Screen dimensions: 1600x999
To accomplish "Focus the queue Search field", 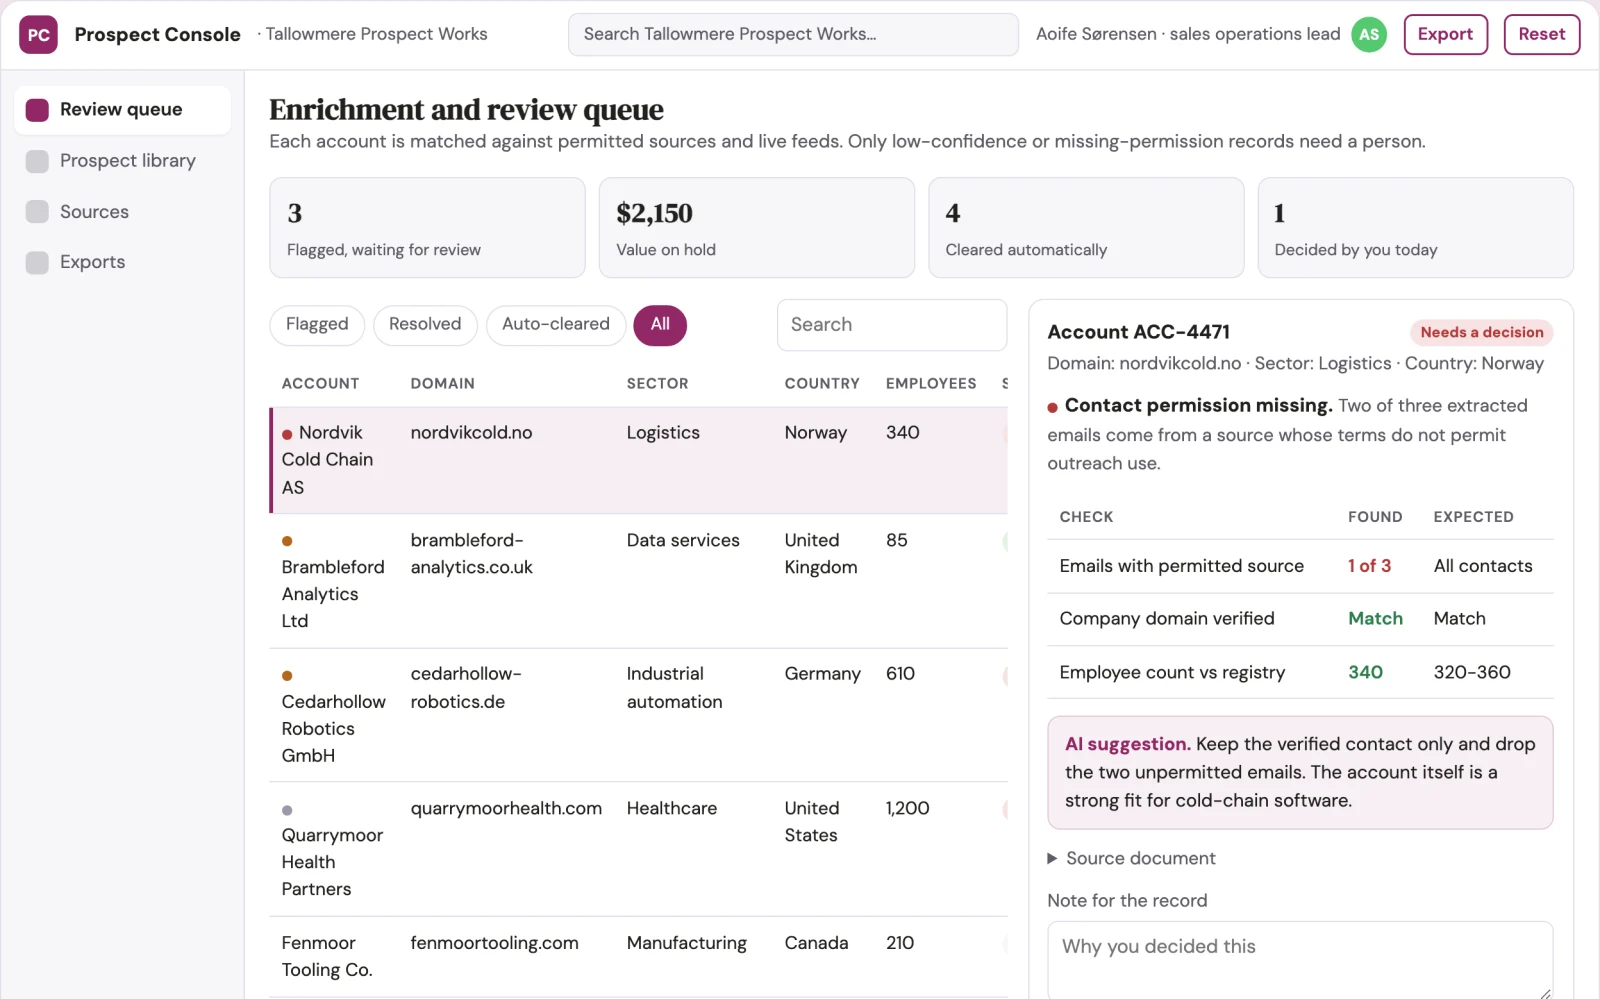I will point(892,325).
